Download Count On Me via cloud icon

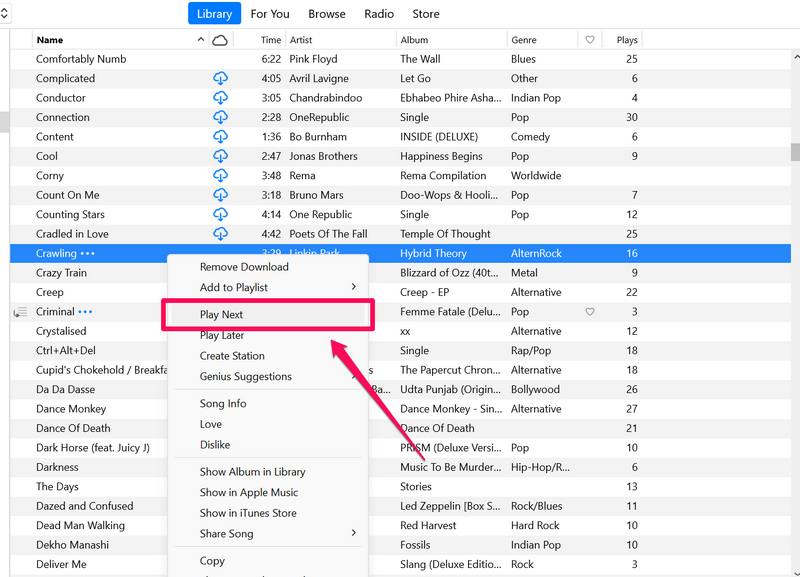[x=220, y=195]
